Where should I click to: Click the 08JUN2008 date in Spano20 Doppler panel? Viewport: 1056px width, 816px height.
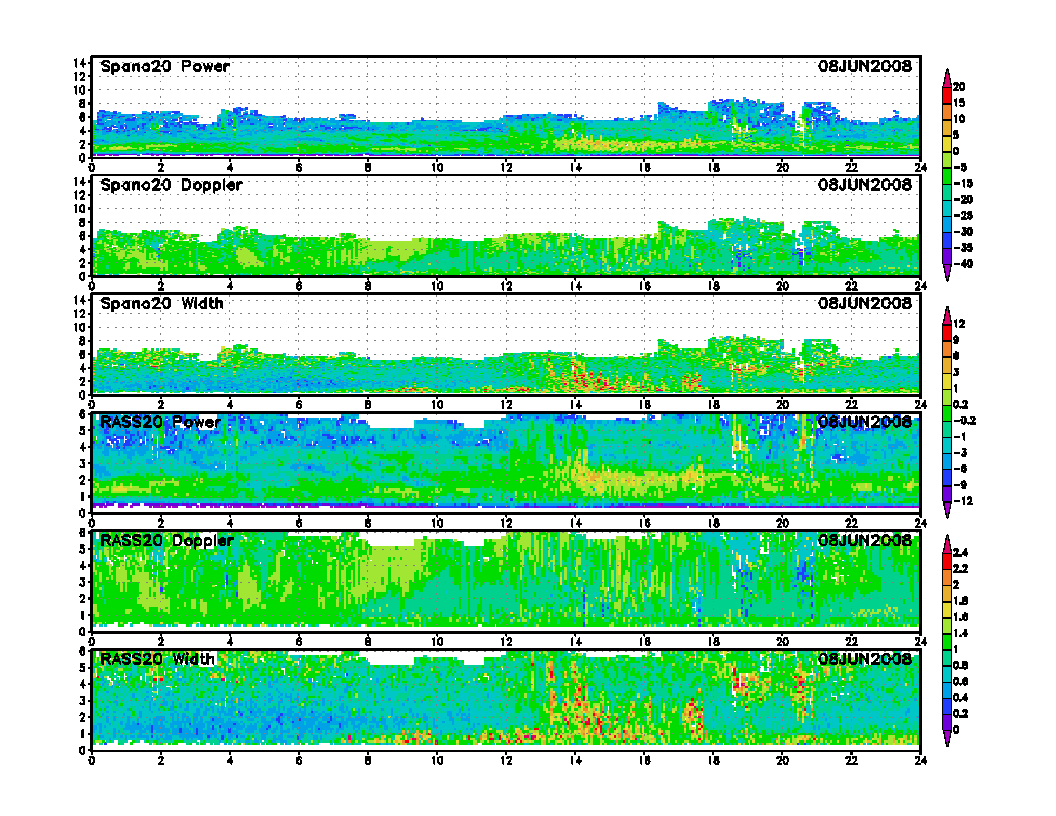coord(865,185)
